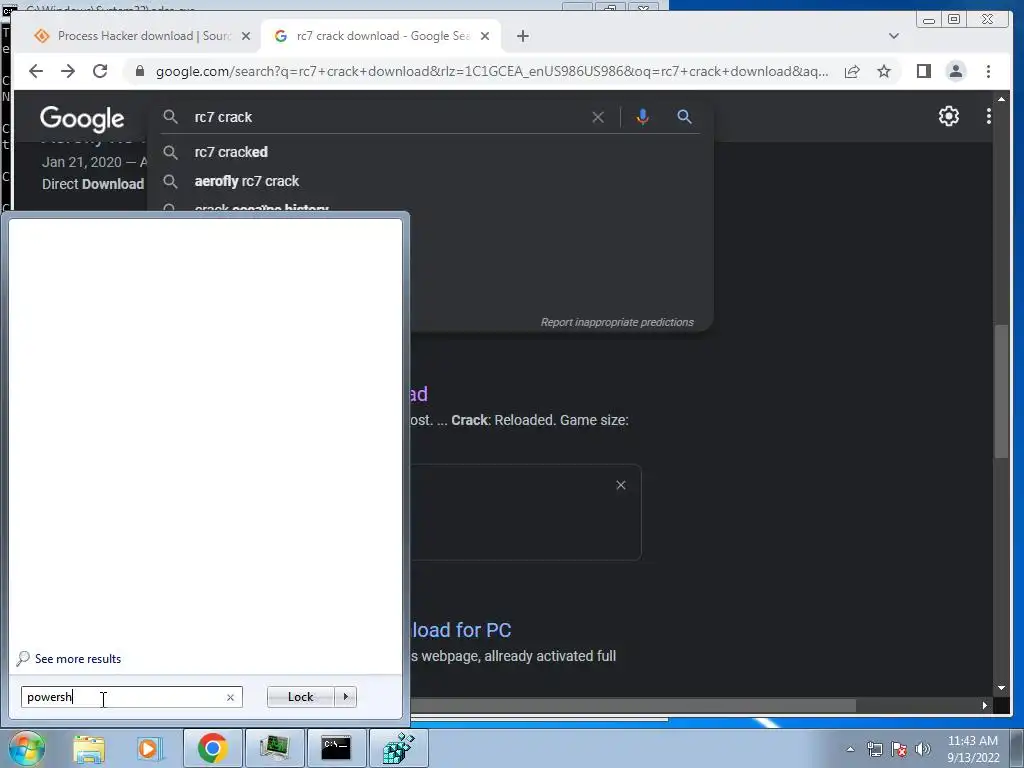Image resolution: width=1024 pixels, height=768 pixels.
Task: Switch to the Command Prompt taskbar item
Action: [336, 748]
